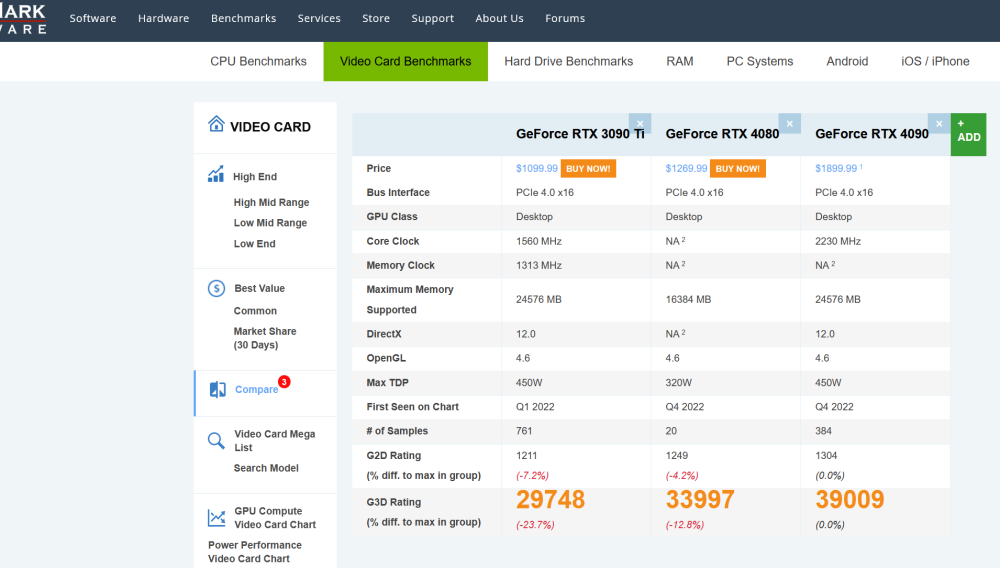Click BUY NOW for RTX 3090 Ti
The height and width of the screenshot is (568, 1000).
click(x=588, y=169)
